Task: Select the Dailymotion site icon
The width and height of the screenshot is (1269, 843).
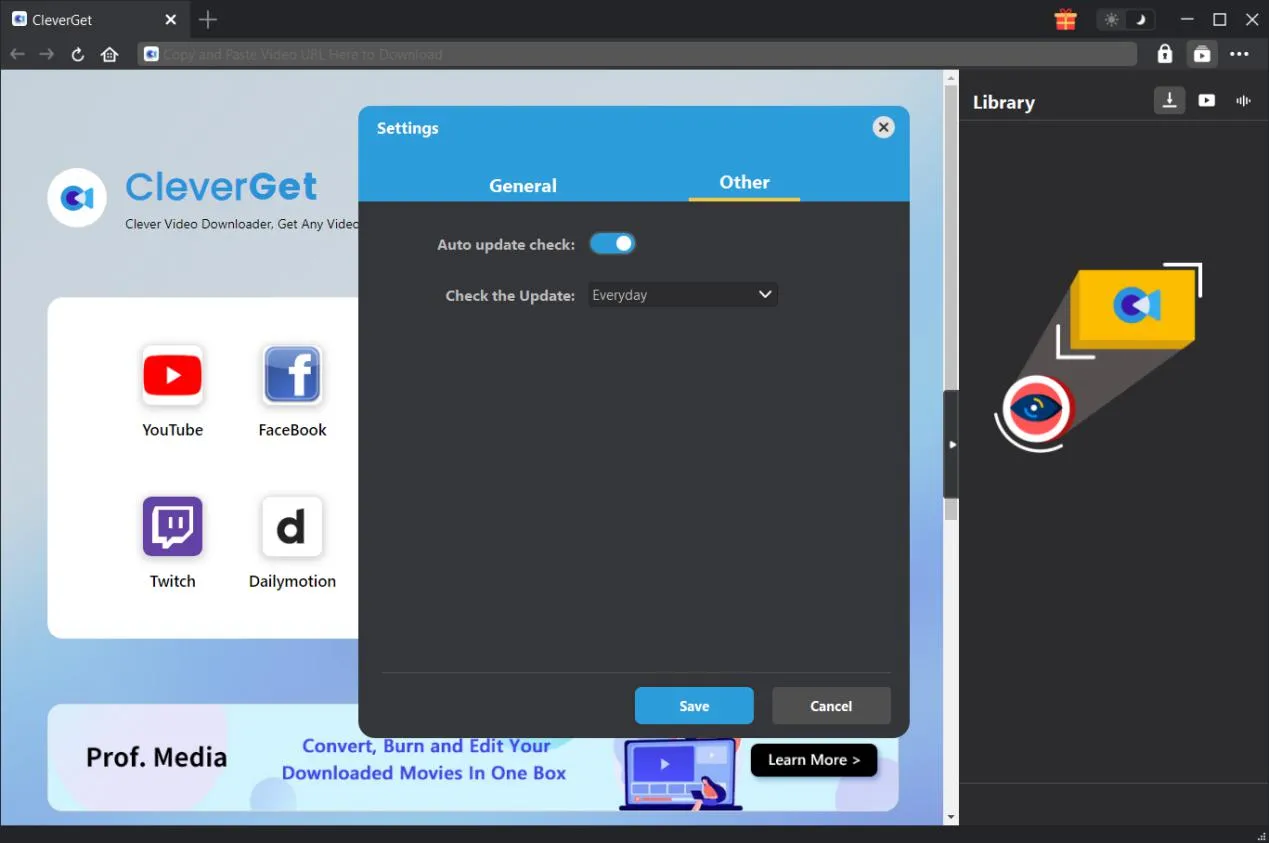Action: coord(292,527)
